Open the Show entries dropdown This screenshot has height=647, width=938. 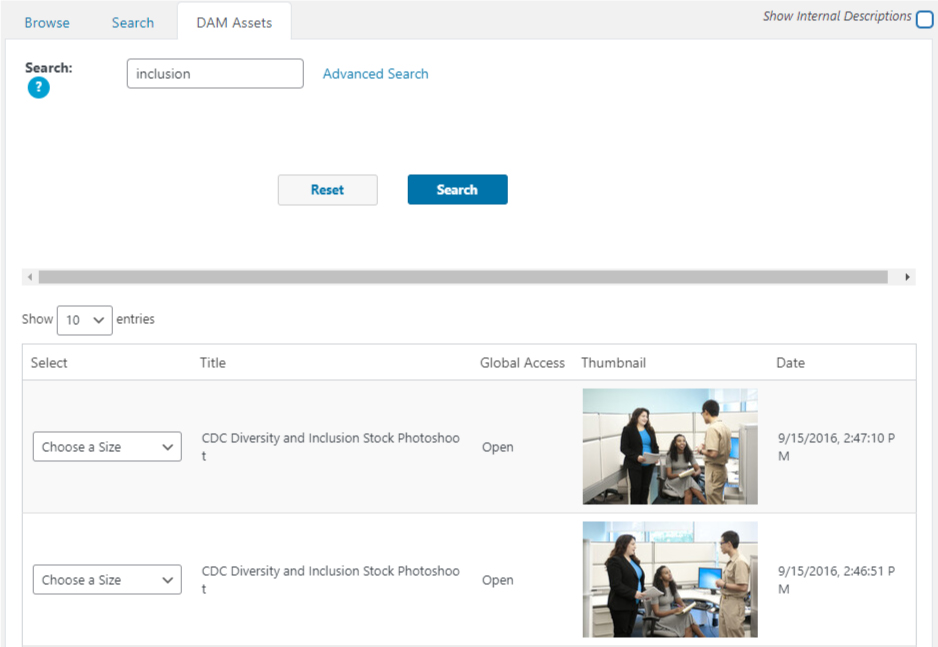coord(84,319)
